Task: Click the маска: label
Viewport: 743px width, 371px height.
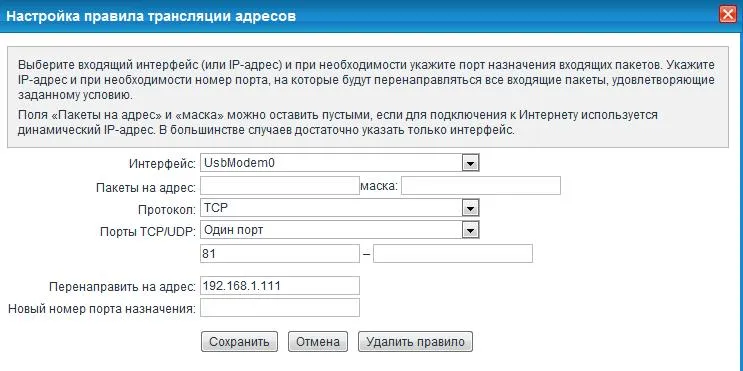Action: coord(379,186)
